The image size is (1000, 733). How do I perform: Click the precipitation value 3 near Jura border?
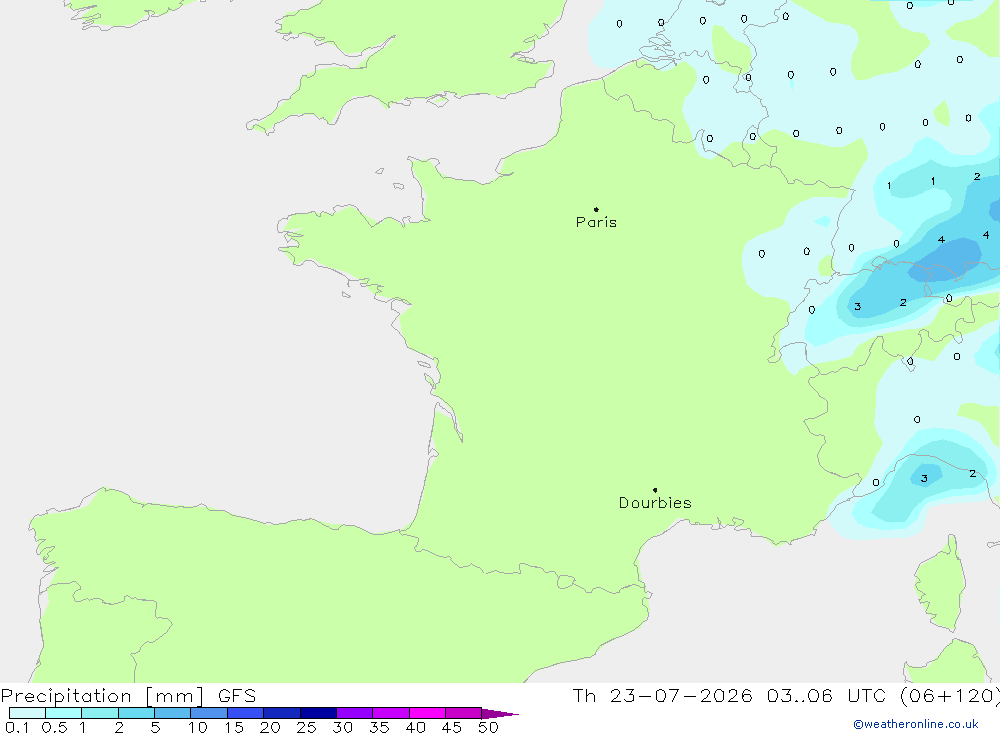[x=857, y=307]
